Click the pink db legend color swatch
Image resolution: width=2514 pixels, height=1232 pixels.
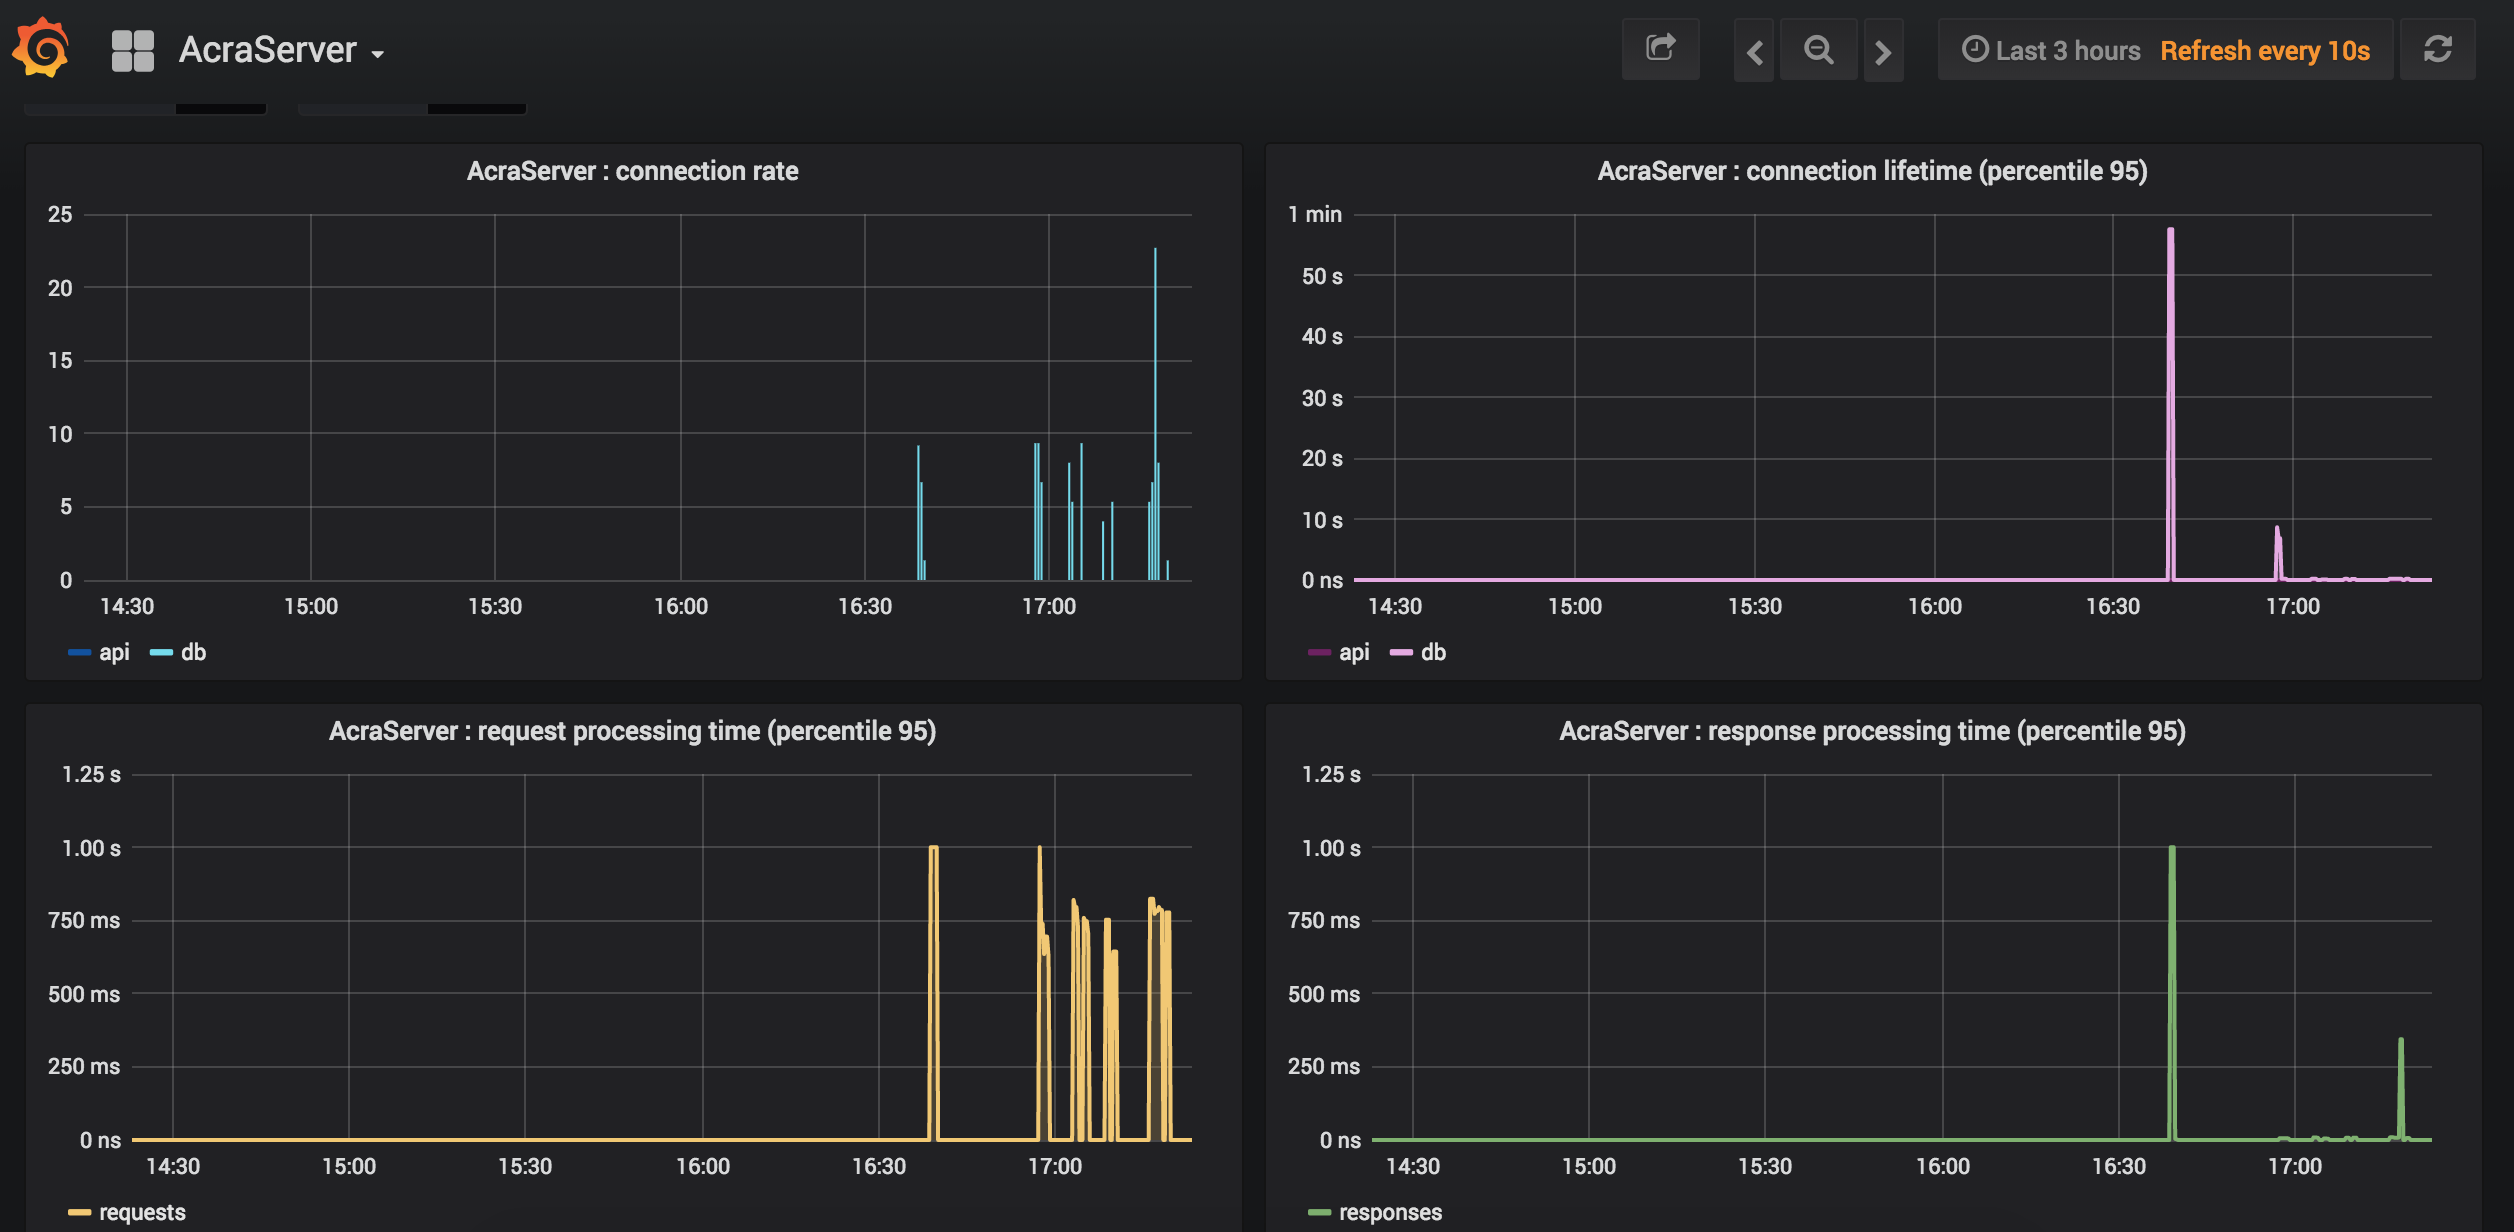click(x=1401, y=653)
